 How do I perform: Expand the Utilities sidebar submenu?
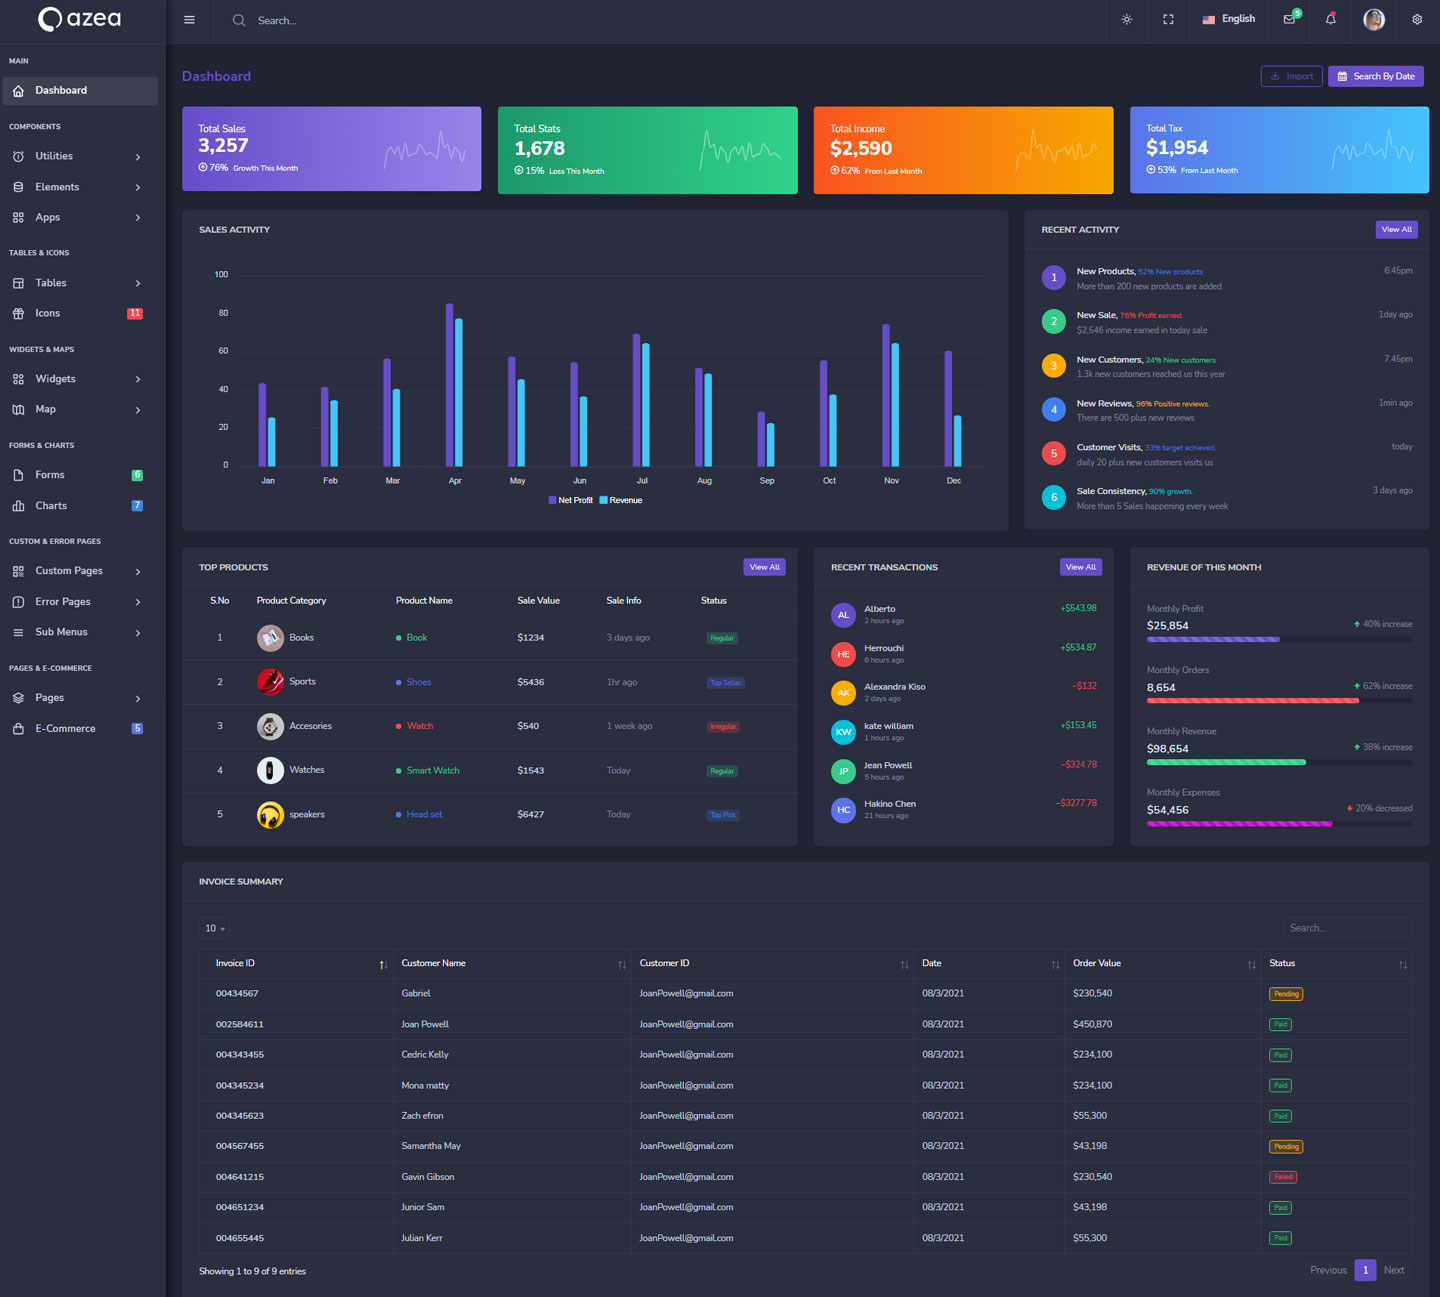pyautogui.click(x=78, y=157)
